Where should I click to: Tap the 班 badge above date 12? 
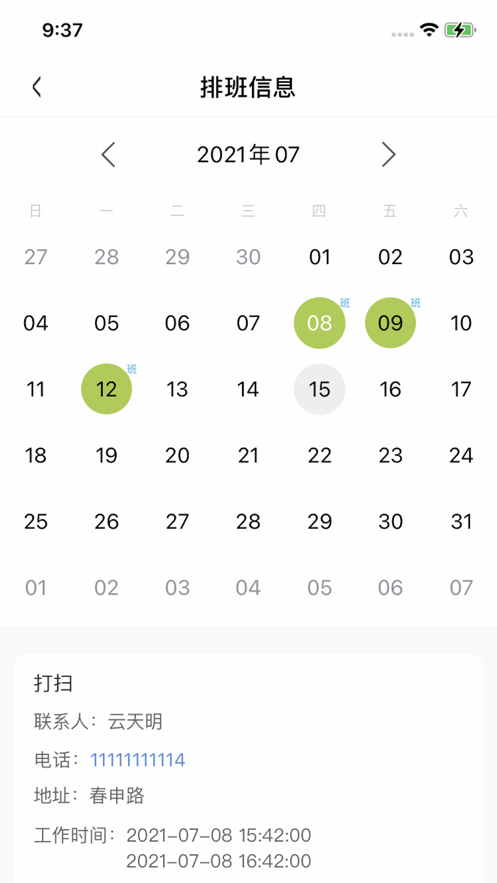[x=132, y=369]
